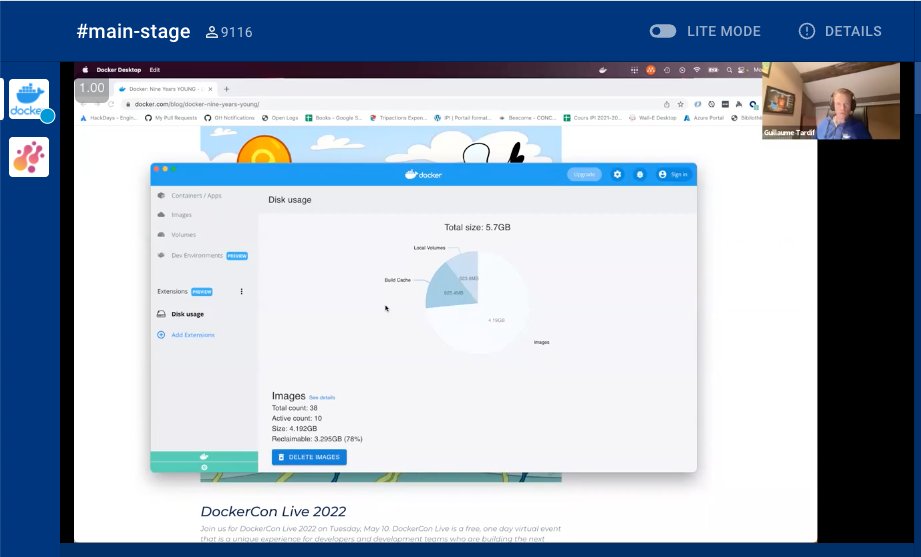The image size is (921, 557).
Task: Select the Docker channel icon in sidebar
Action: pyautogui.click(x=29, y=99)
